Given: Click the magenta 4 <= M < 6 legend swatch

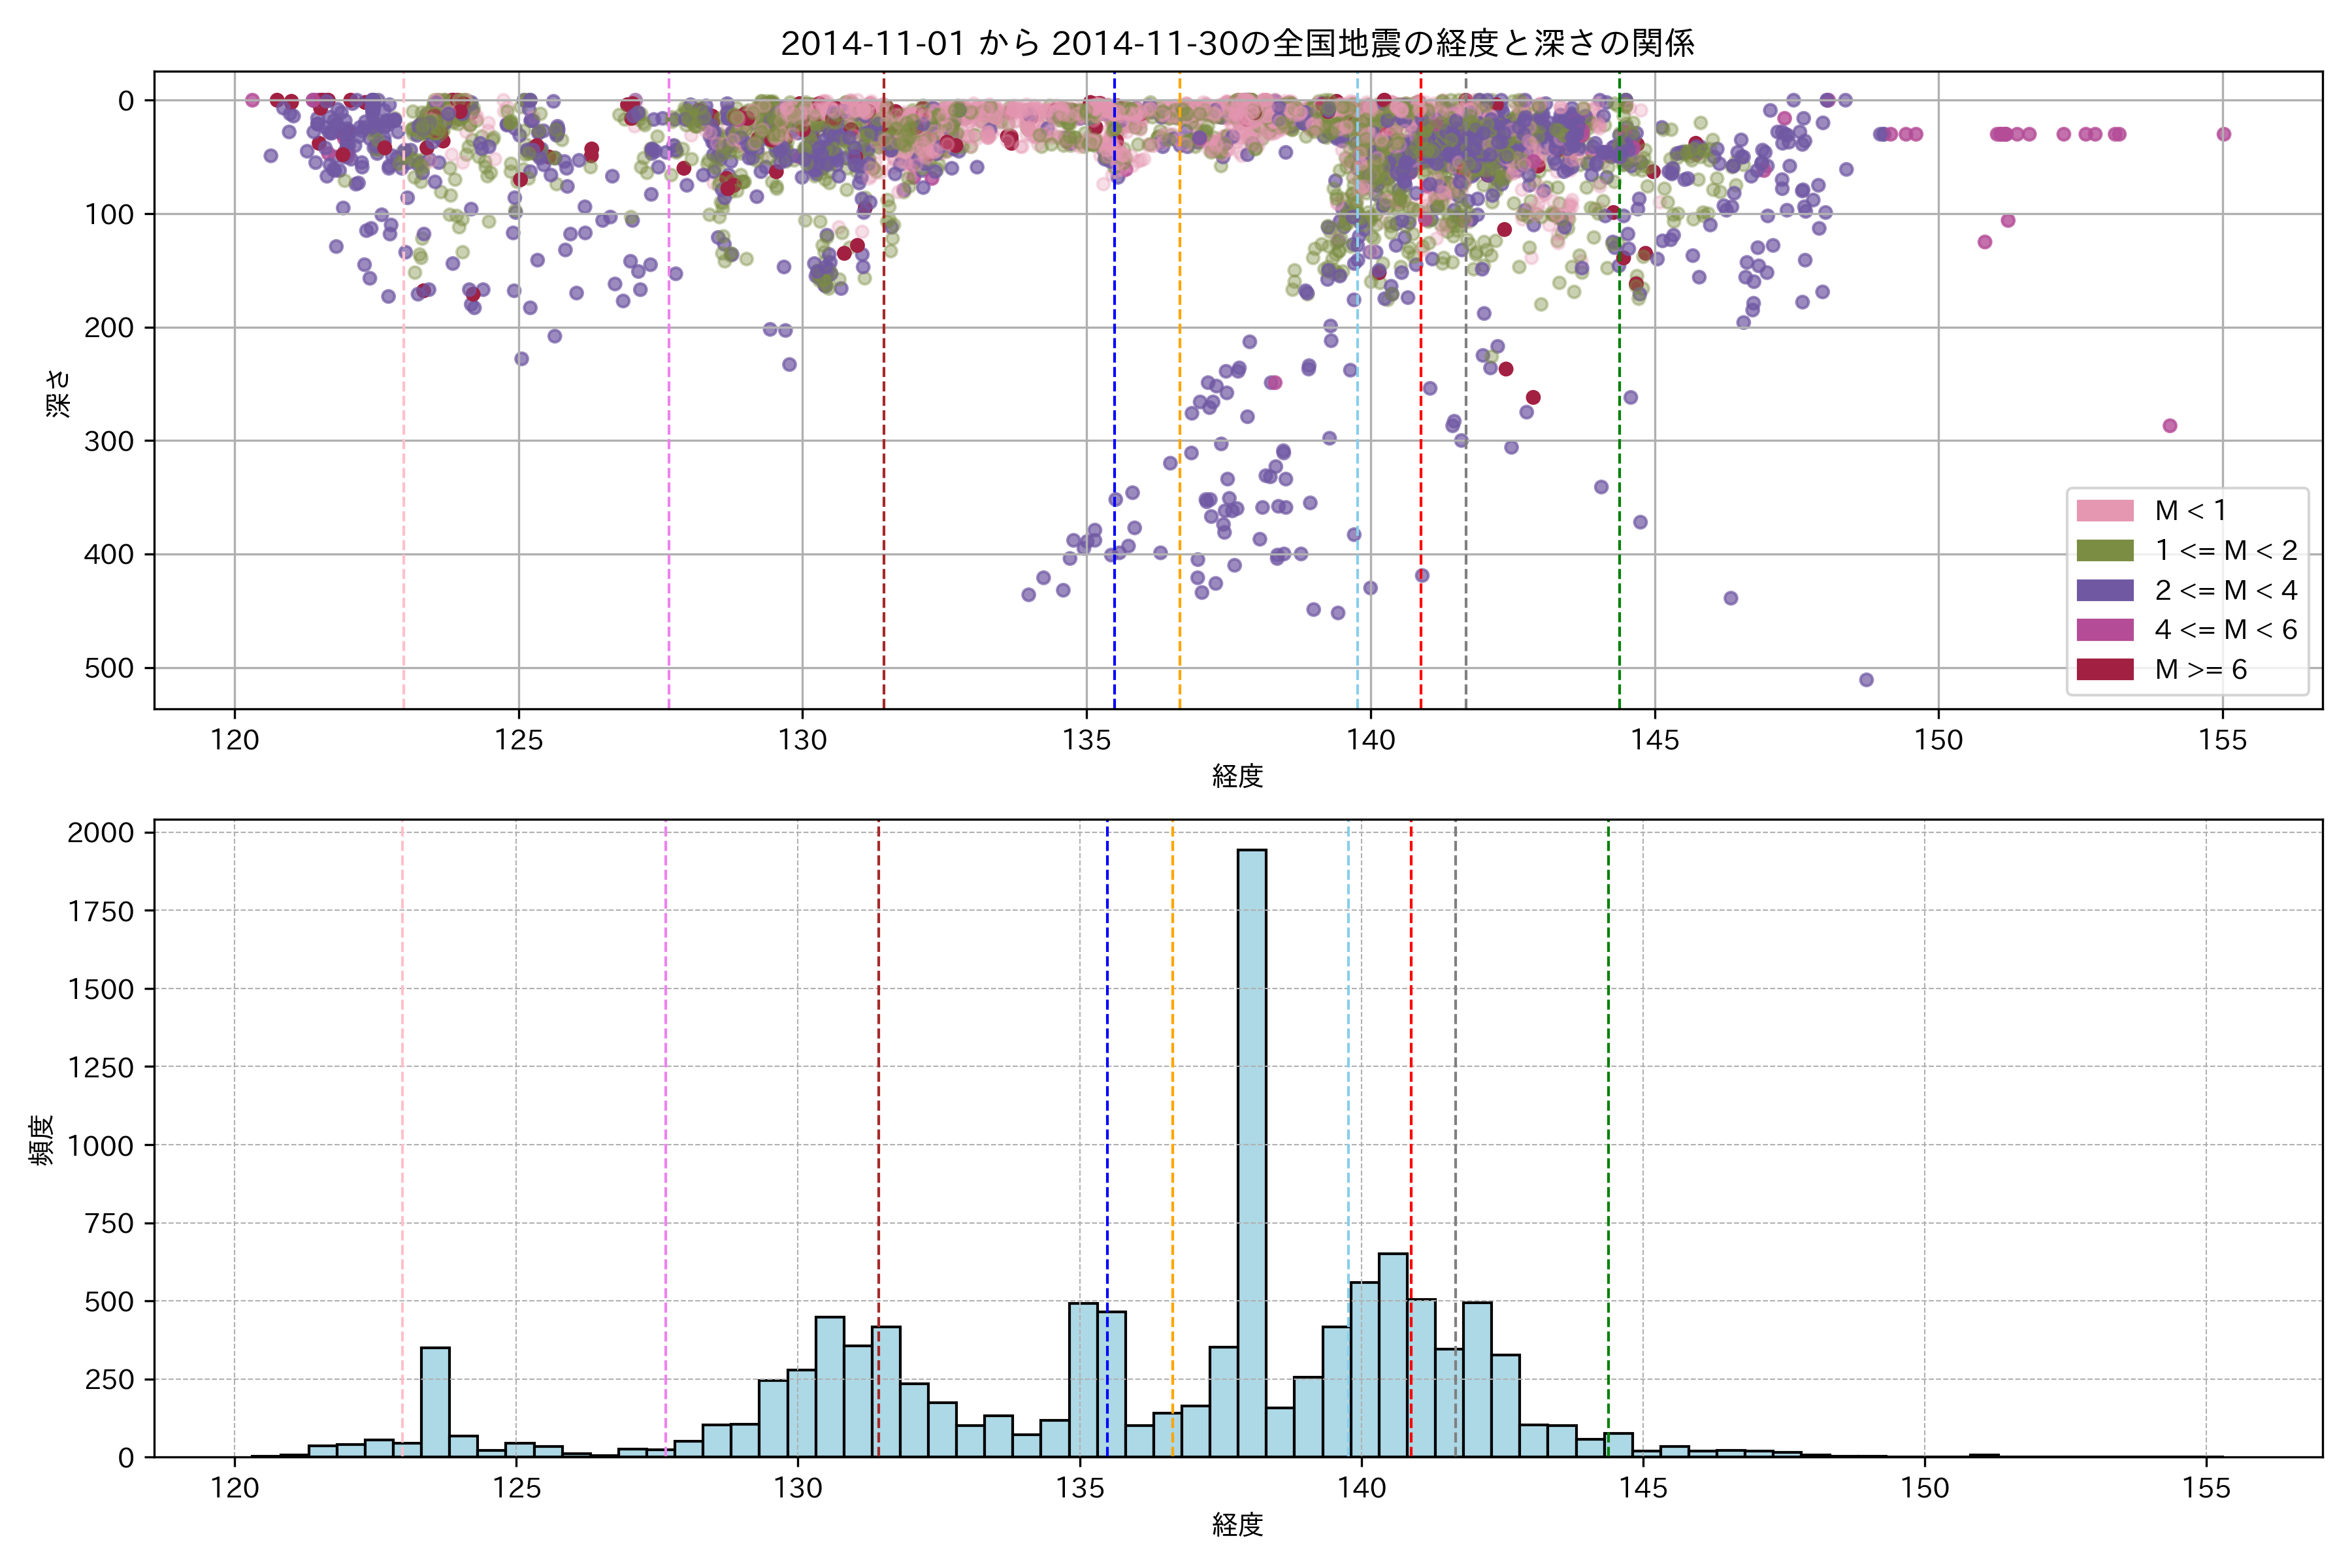Looking at the screenshot, I should (x=2104, y=630).
